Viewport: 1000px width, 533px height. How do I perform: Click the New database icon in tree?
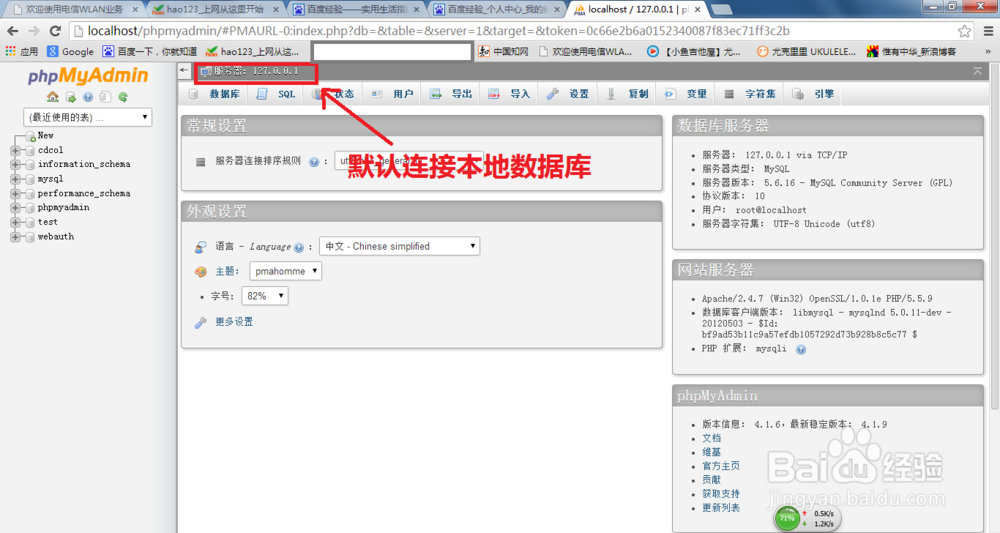coord(30,136)
